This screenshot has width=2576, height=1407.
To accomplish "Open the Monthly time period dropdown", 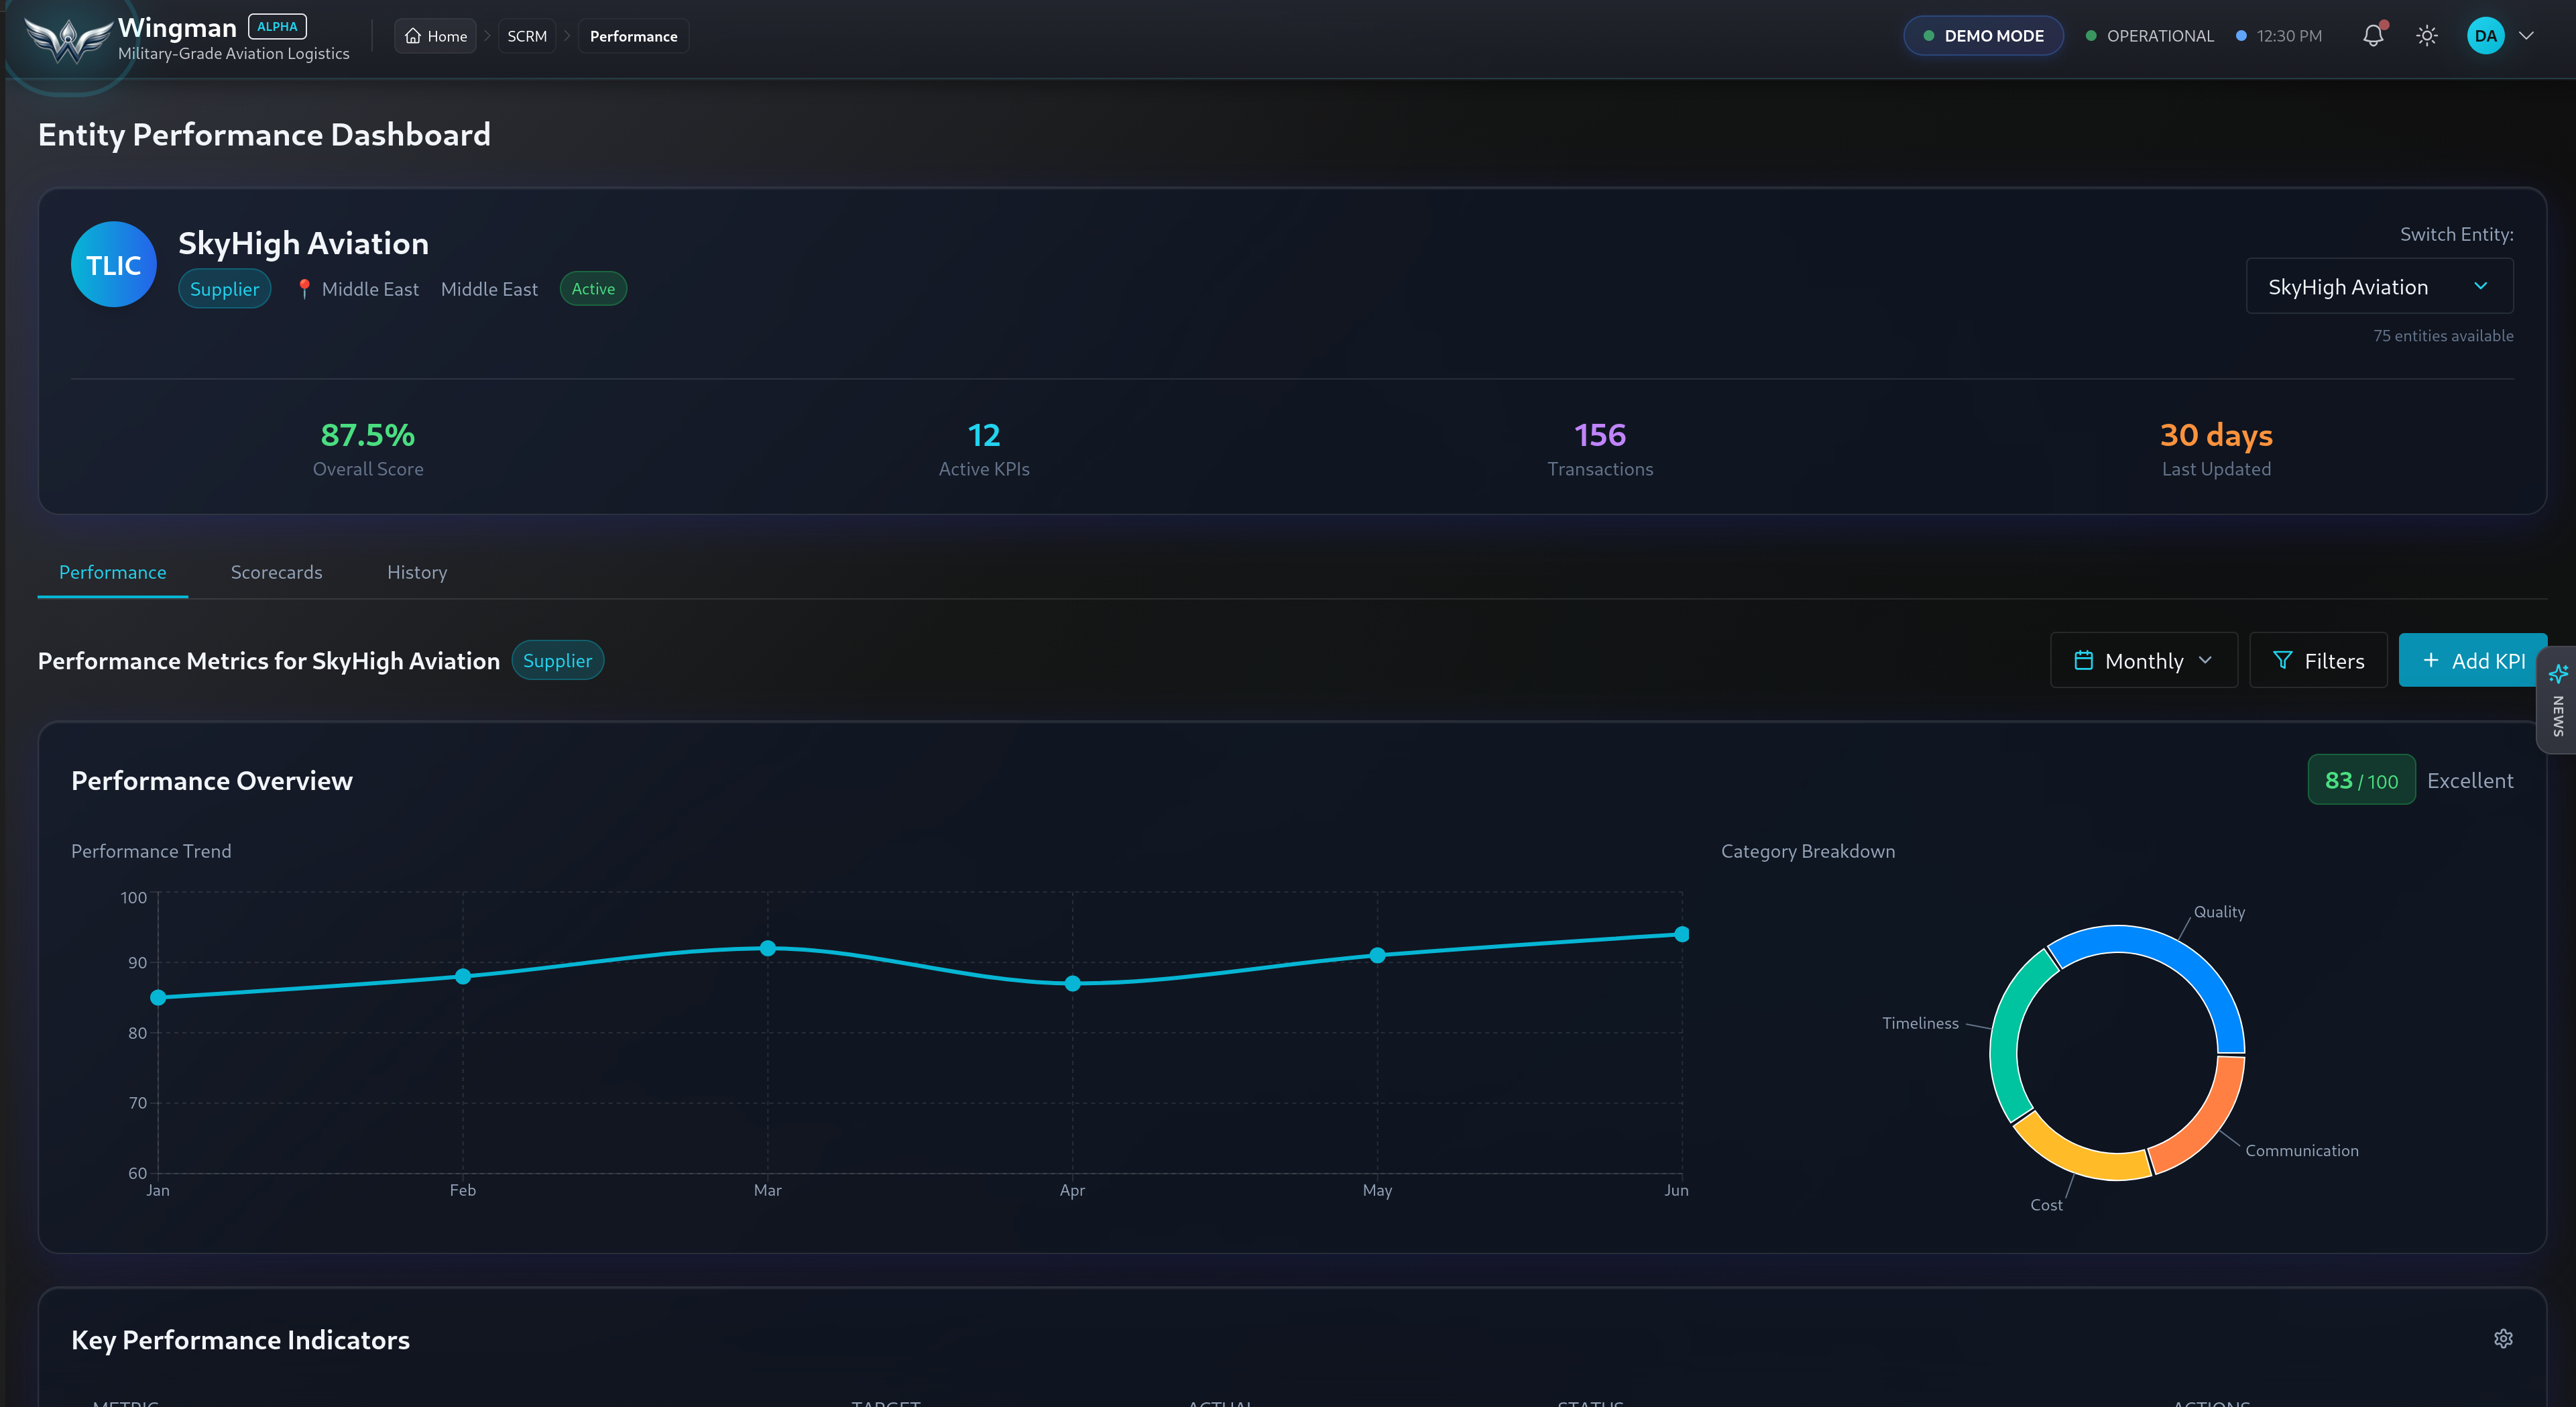I will click(x=2144, y=660).
